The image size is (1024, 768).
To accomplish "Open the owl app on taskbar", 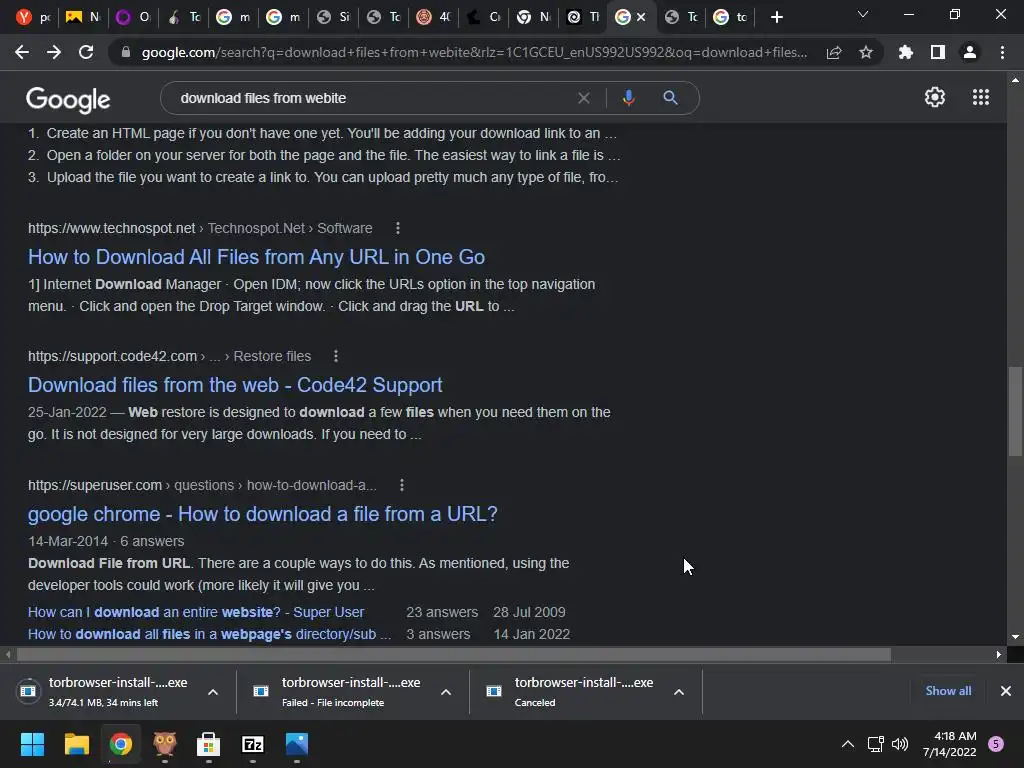I will (165, 744).
